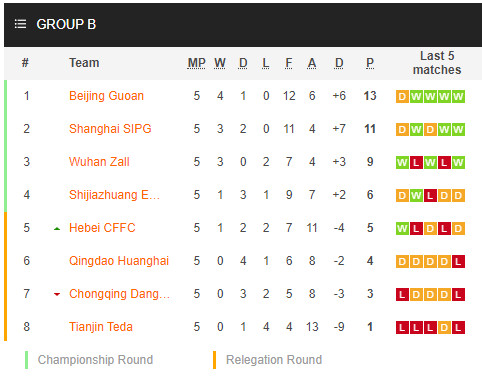Open the Beijing Guoan team link

106,96
